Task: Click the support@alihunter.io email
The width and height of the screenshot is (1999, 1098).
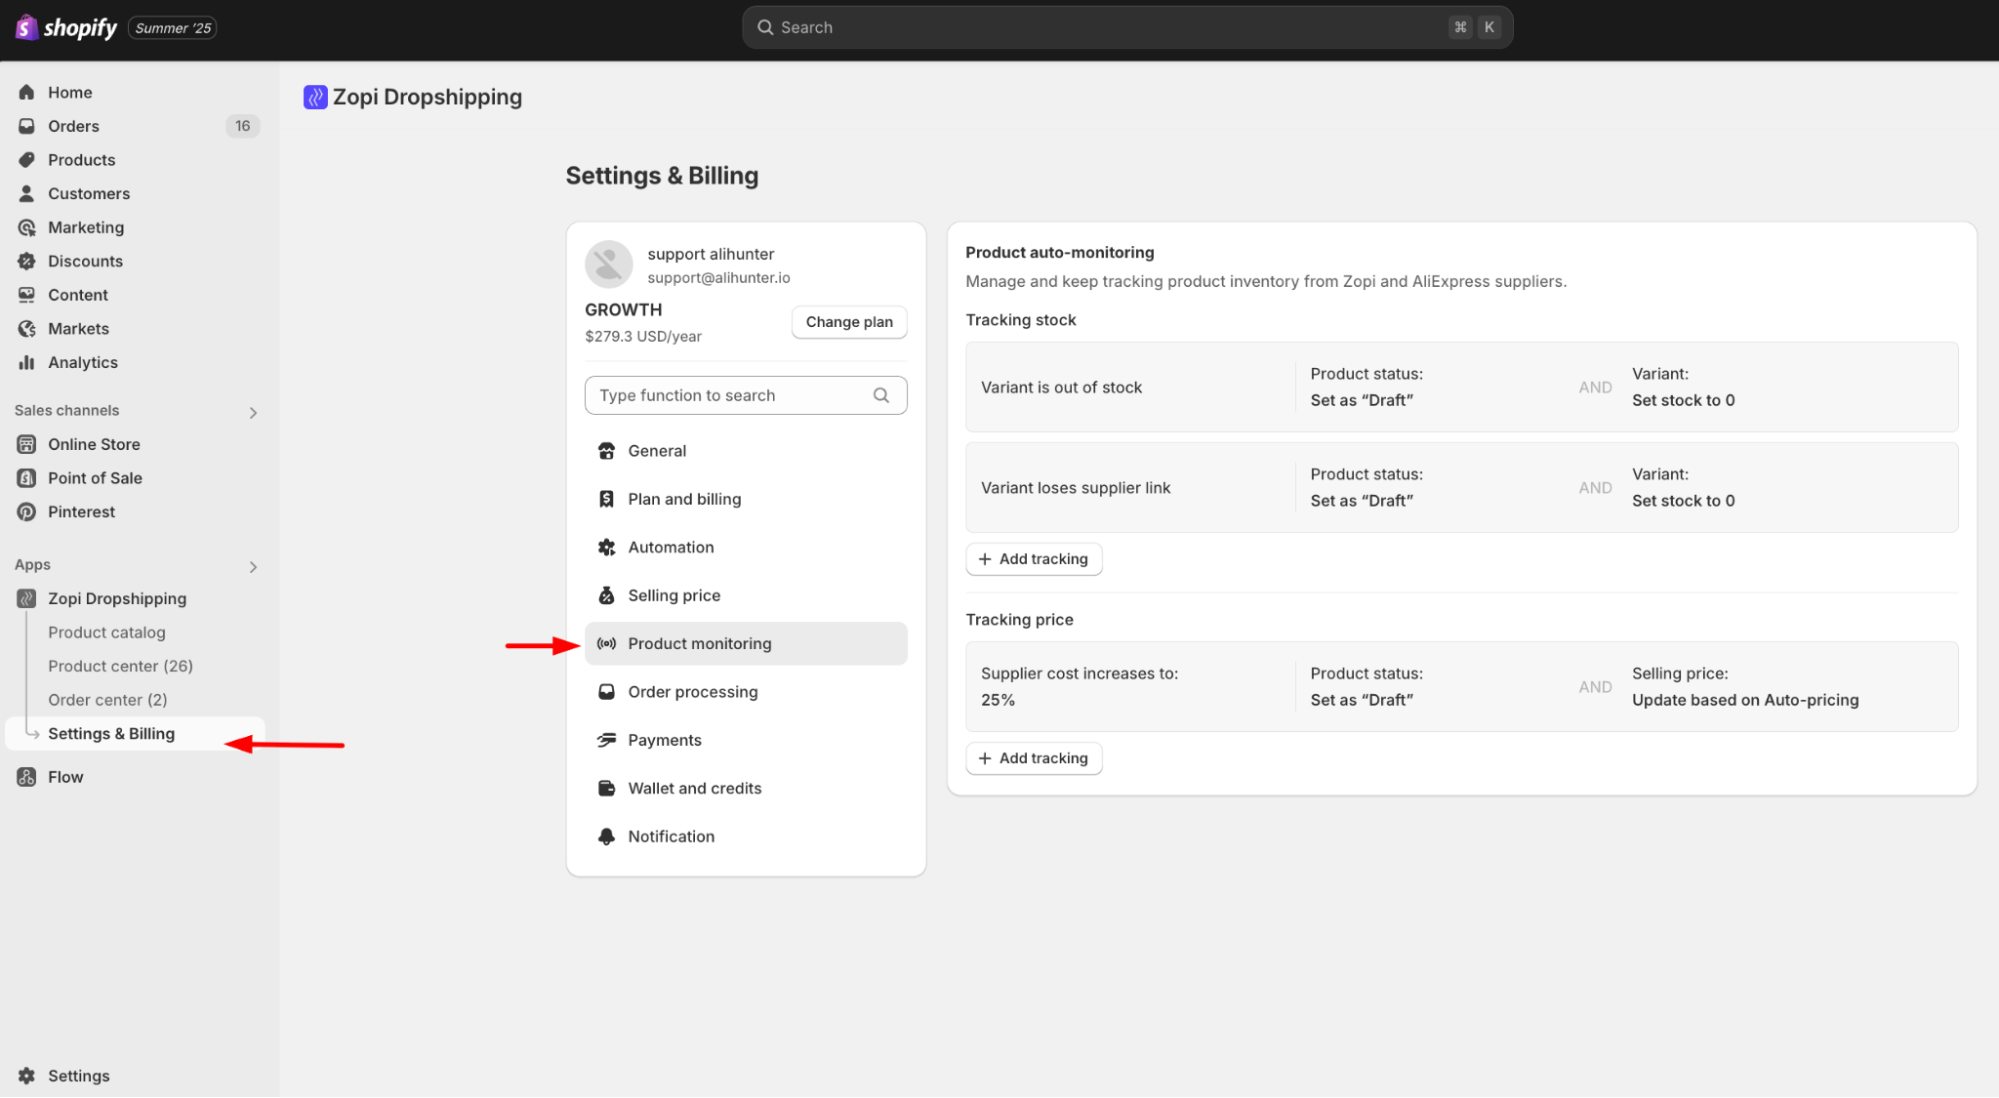Action: [x=719, y=278]
